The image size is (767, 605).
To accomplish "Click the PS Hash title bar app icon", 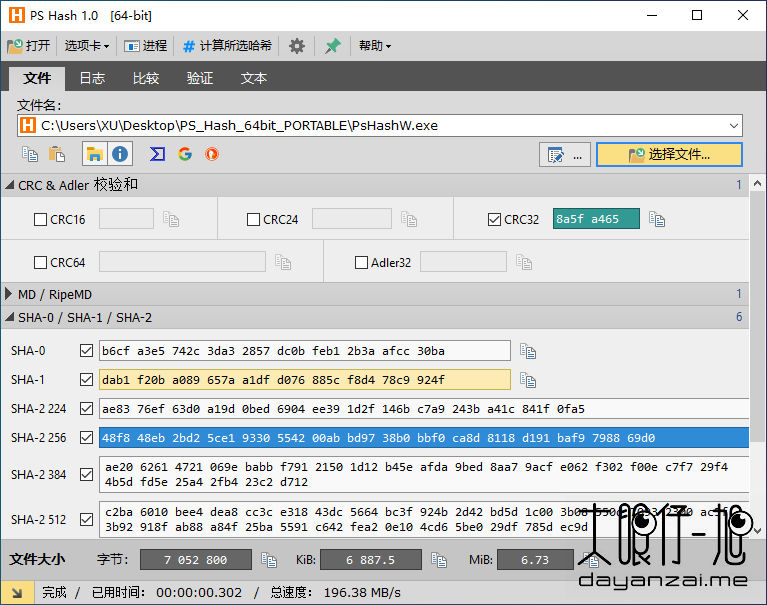I will point(17,15).
